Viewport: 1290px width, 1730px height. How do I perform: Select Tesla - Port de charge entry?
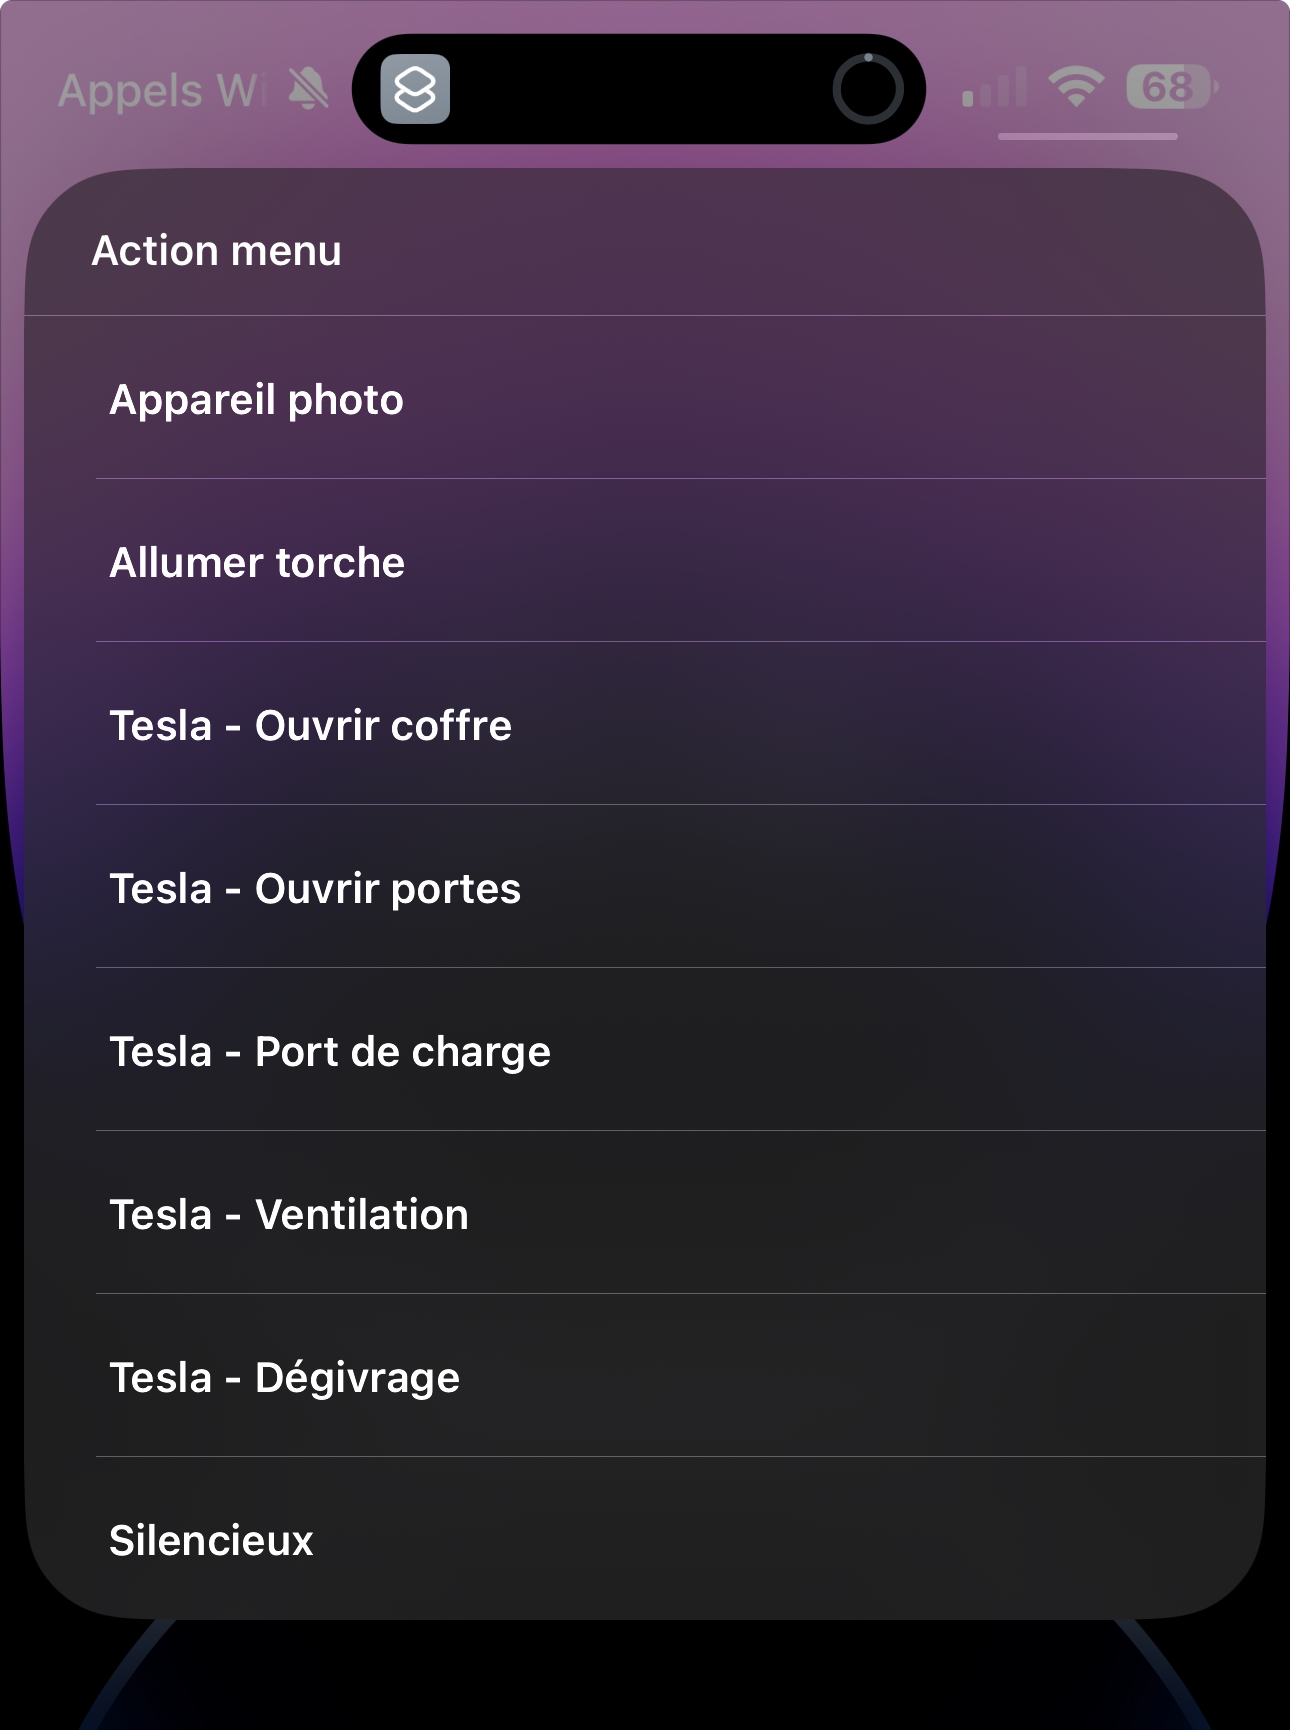(645, 1050)
